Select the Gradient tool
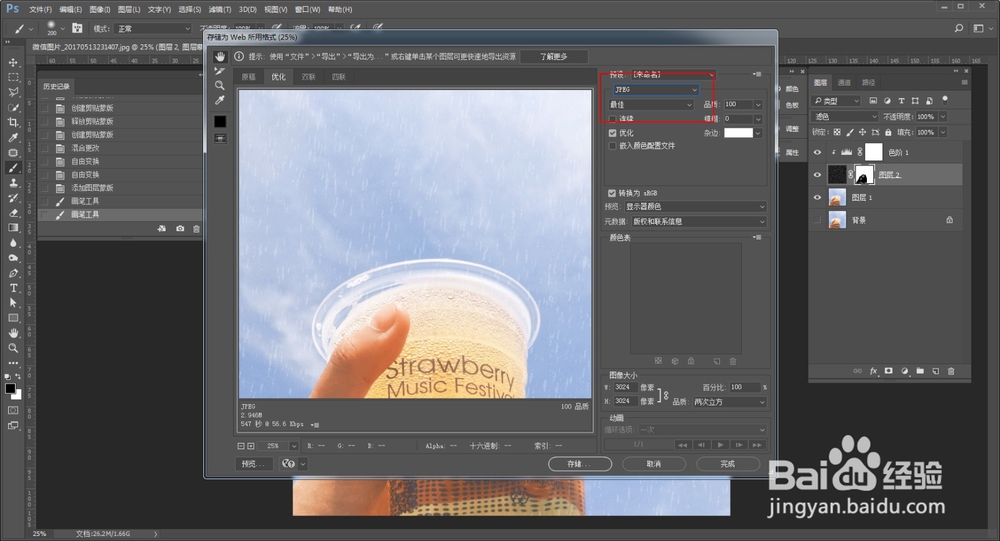The width and height of the screenshot is (1000, 541). coord(13,228)
